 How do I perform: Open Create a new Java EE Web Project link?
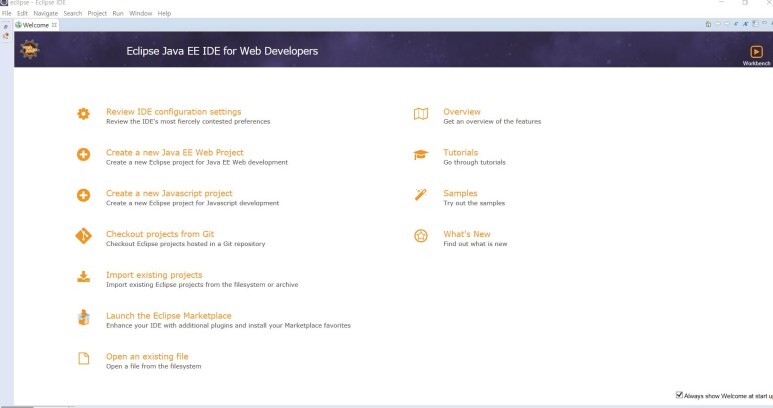175,153
